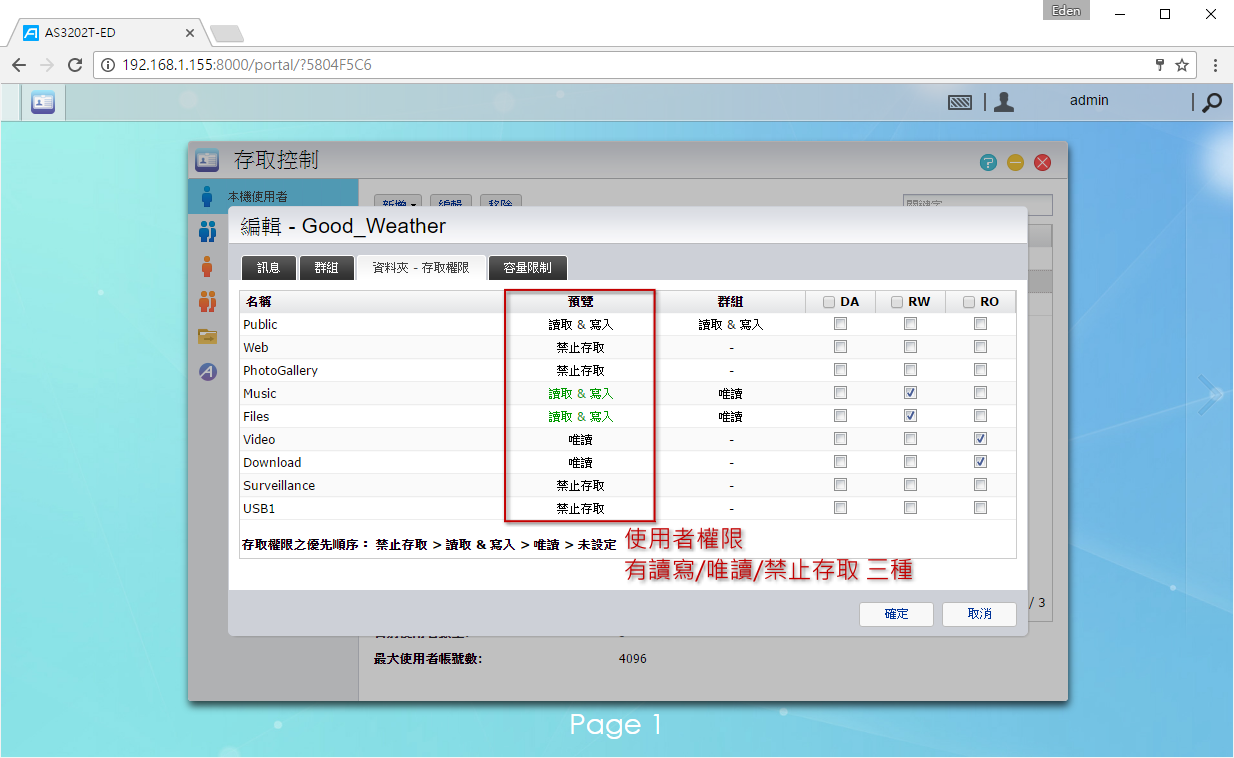Toggle the DA header checkbox

click(830, 302)
